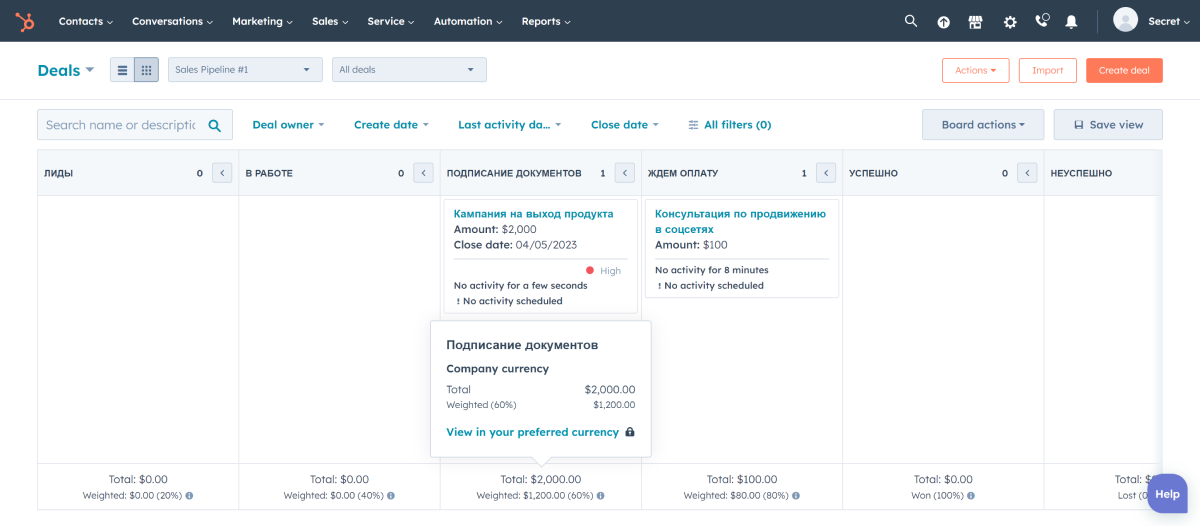Open the settings gear icon
The image size is (1200, 526).
[1010, 22]
